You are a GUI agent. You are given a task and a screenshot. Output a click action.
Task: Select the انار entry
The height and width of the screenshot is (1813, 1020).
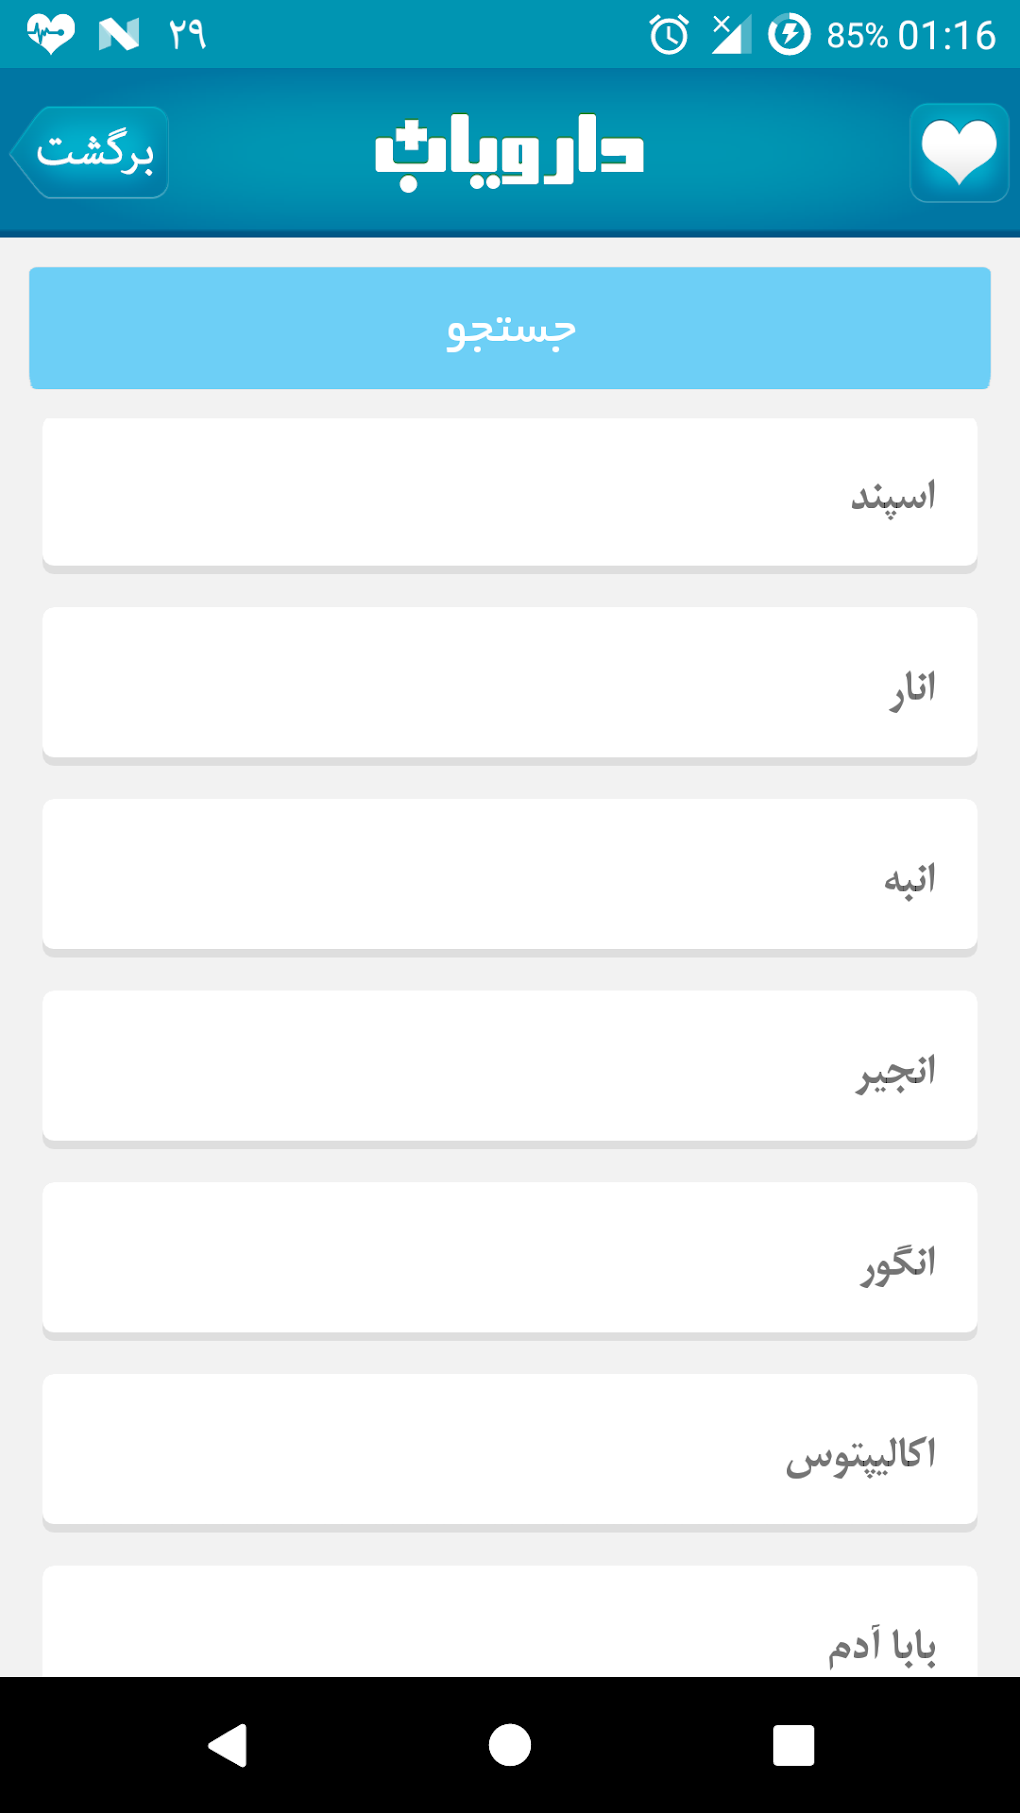(x=510, y=683)
